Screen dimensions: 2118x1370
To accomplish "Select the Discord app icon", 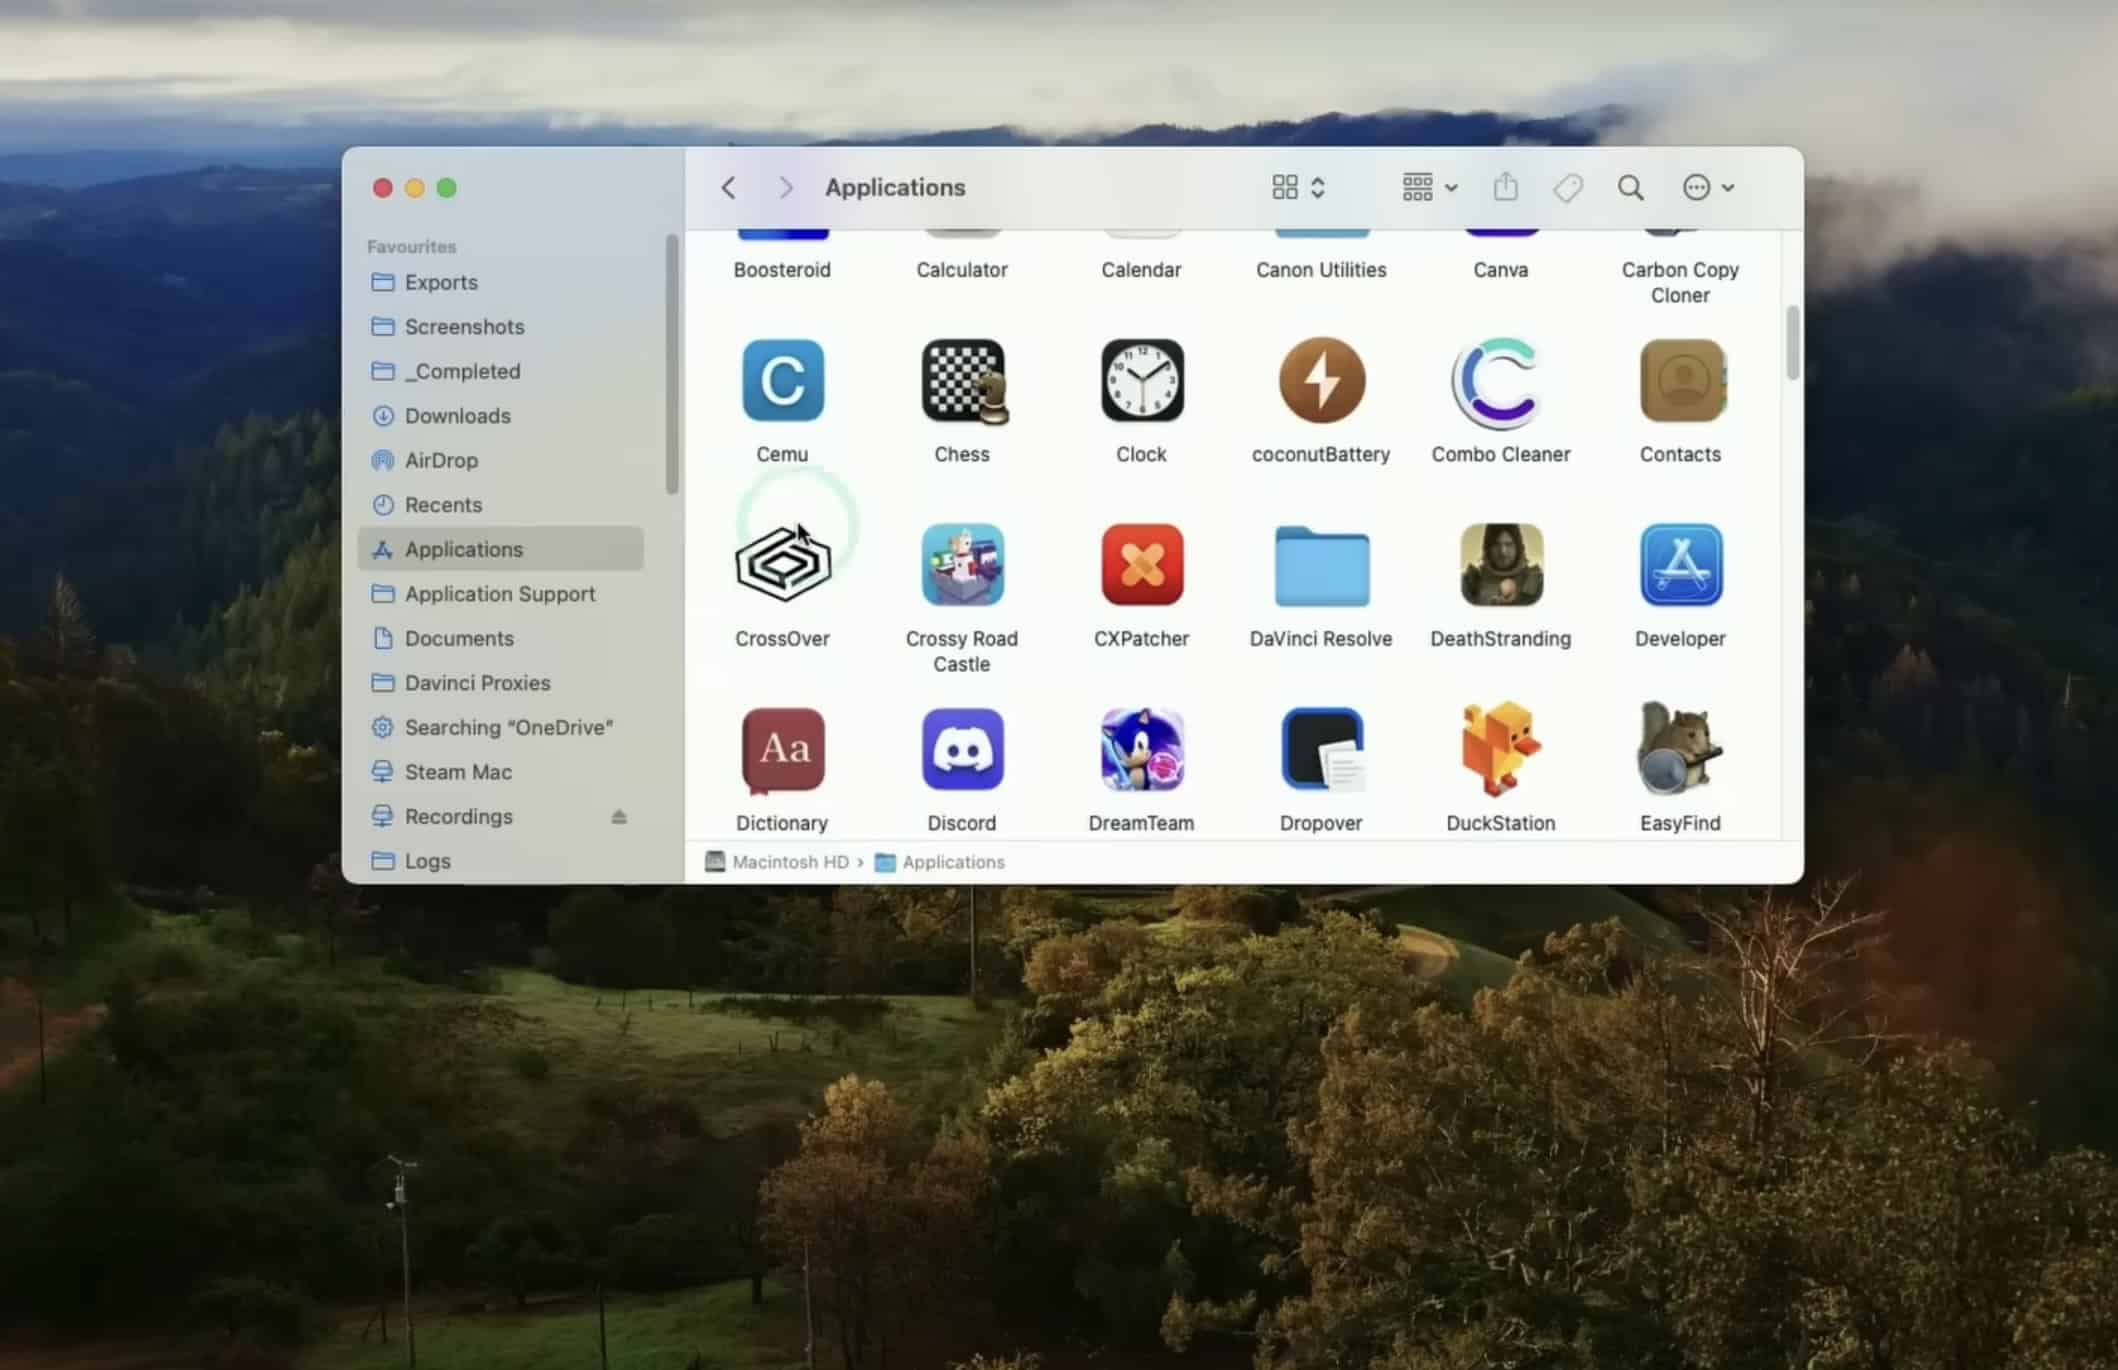I will 962,750.
